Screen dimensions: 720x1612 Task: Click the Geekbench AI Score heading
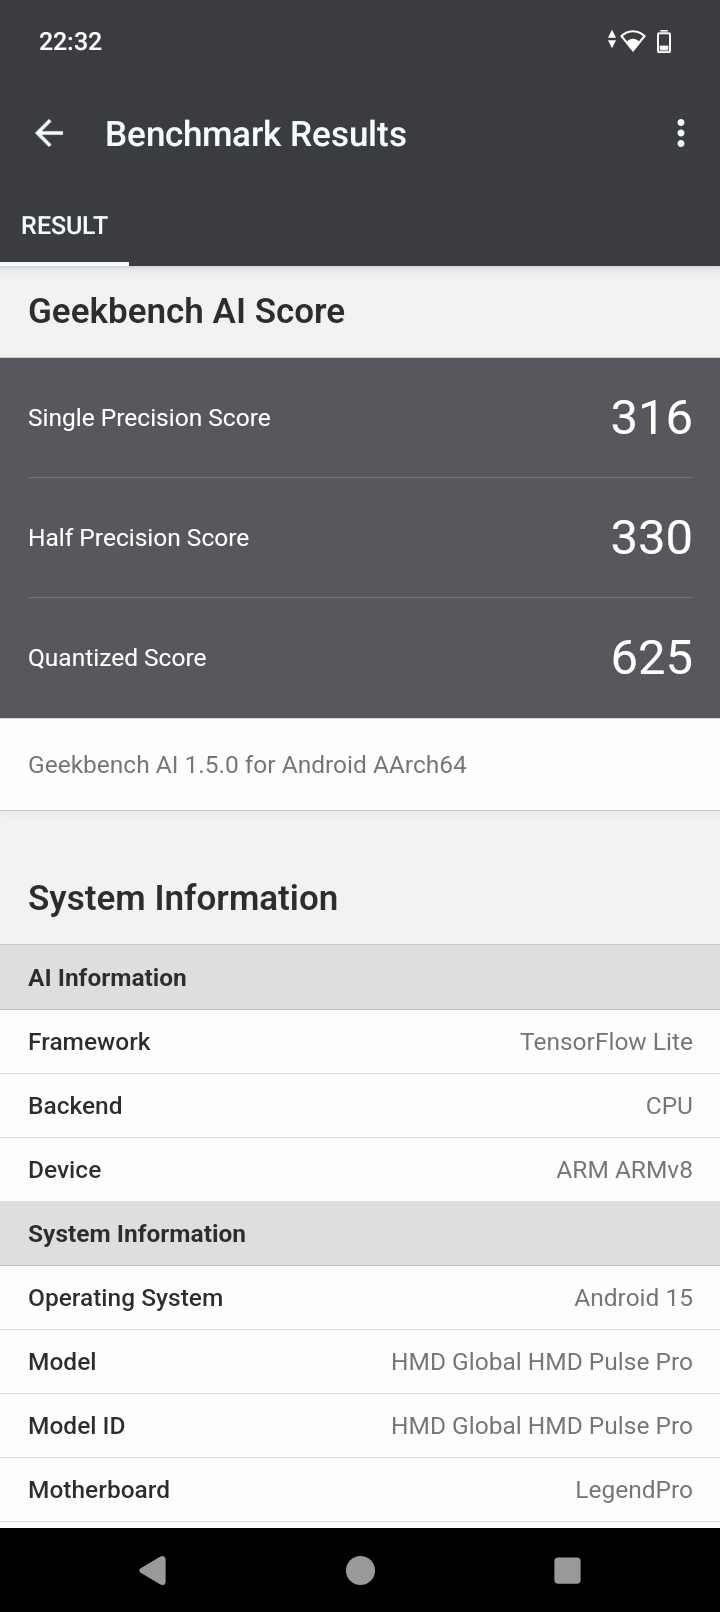coord(186,310)
